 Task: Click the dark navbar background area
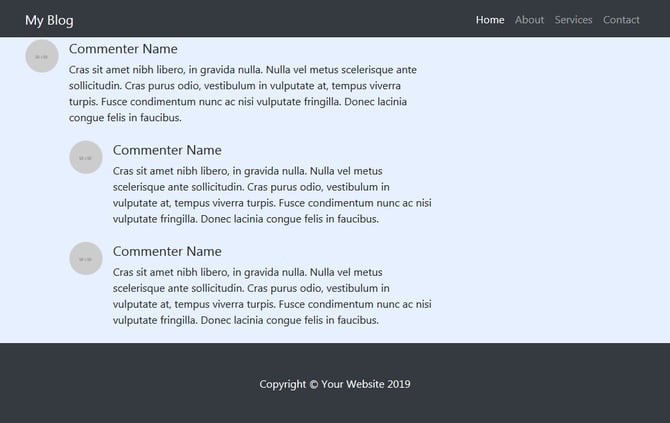tap(273, 19)
